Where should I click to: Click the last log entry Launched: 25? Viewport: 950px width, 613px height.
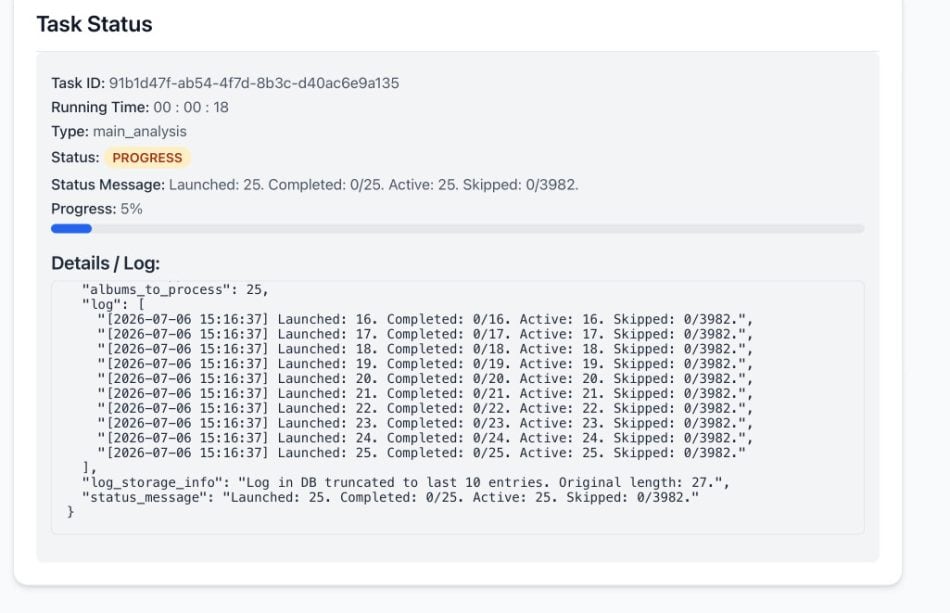[421, 453]
